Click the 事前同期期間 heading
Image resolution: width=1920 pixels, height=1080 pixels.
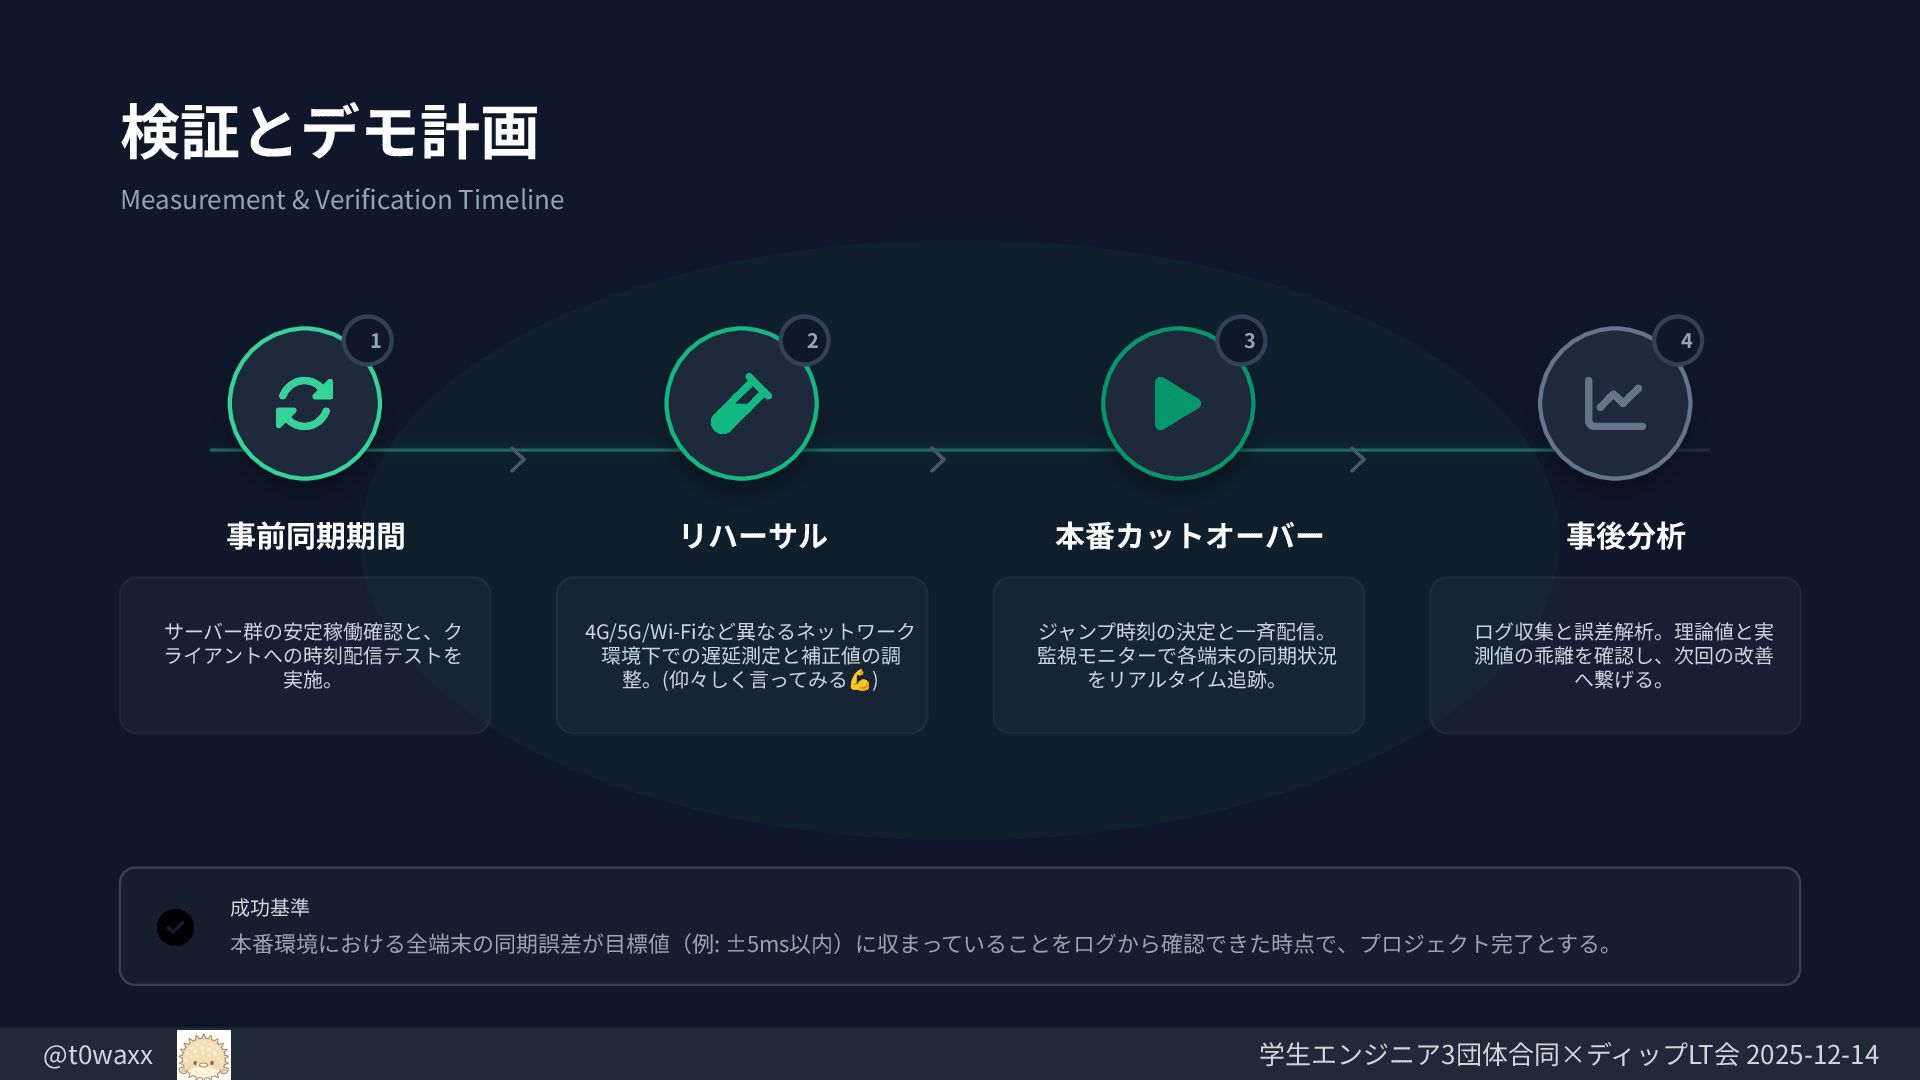(x=316, y=536)
